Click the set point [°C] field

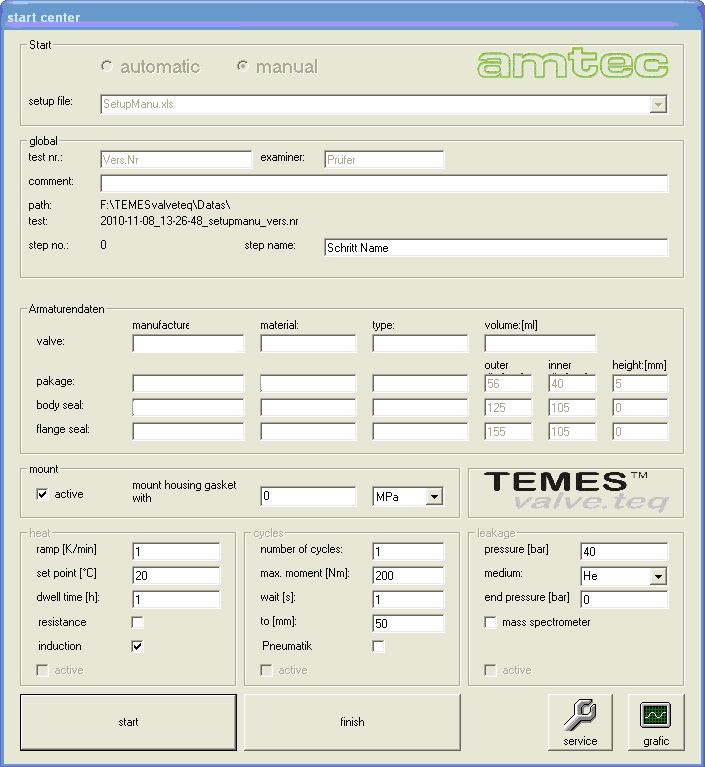point(176,575)
